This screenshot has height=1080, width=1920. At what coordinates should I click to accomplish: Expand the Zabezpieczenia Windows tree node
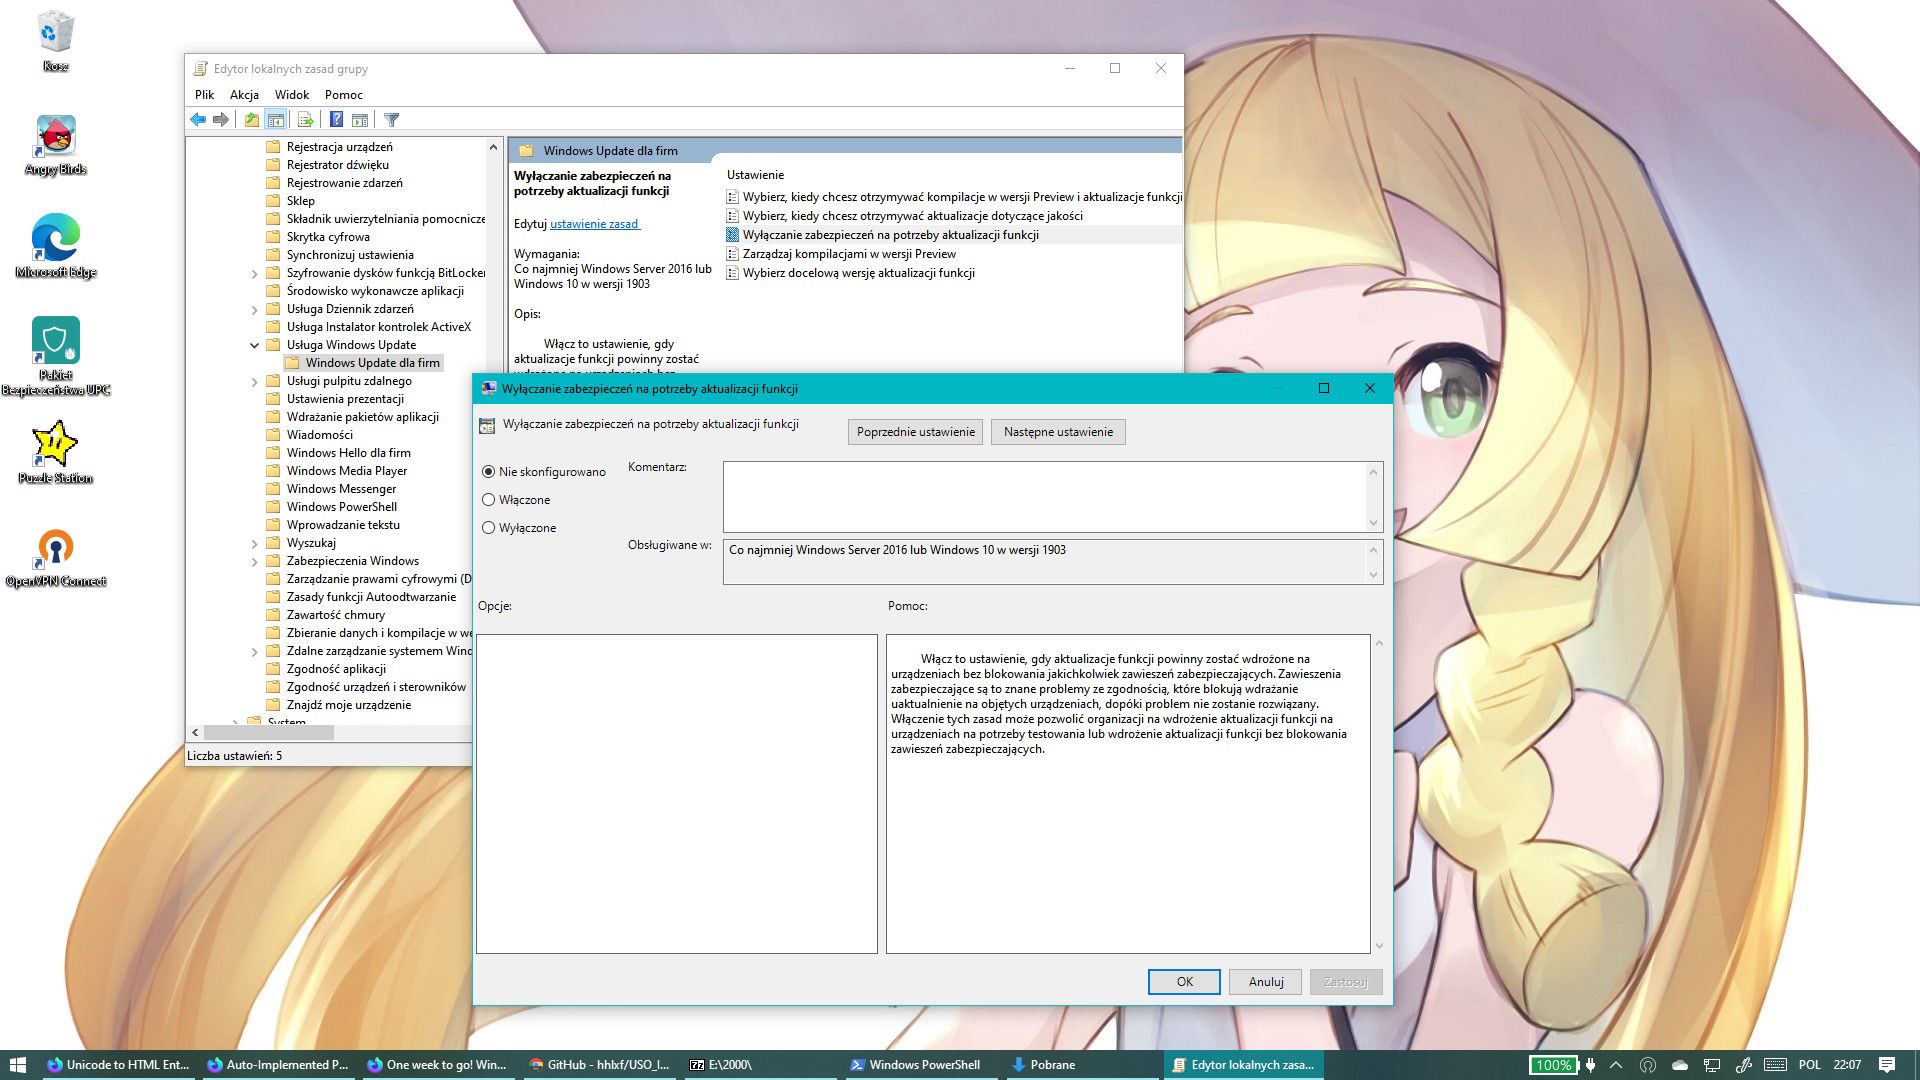(x=255, y=562)
